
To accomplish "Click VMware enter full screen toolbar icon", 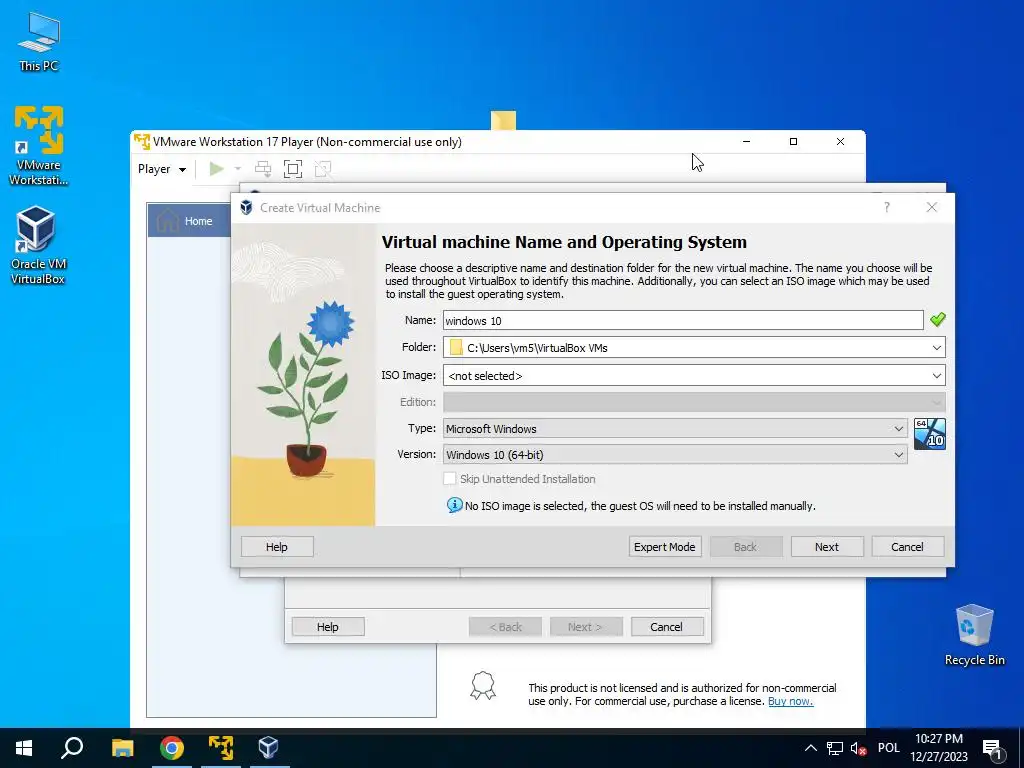I will coord(293,169).
